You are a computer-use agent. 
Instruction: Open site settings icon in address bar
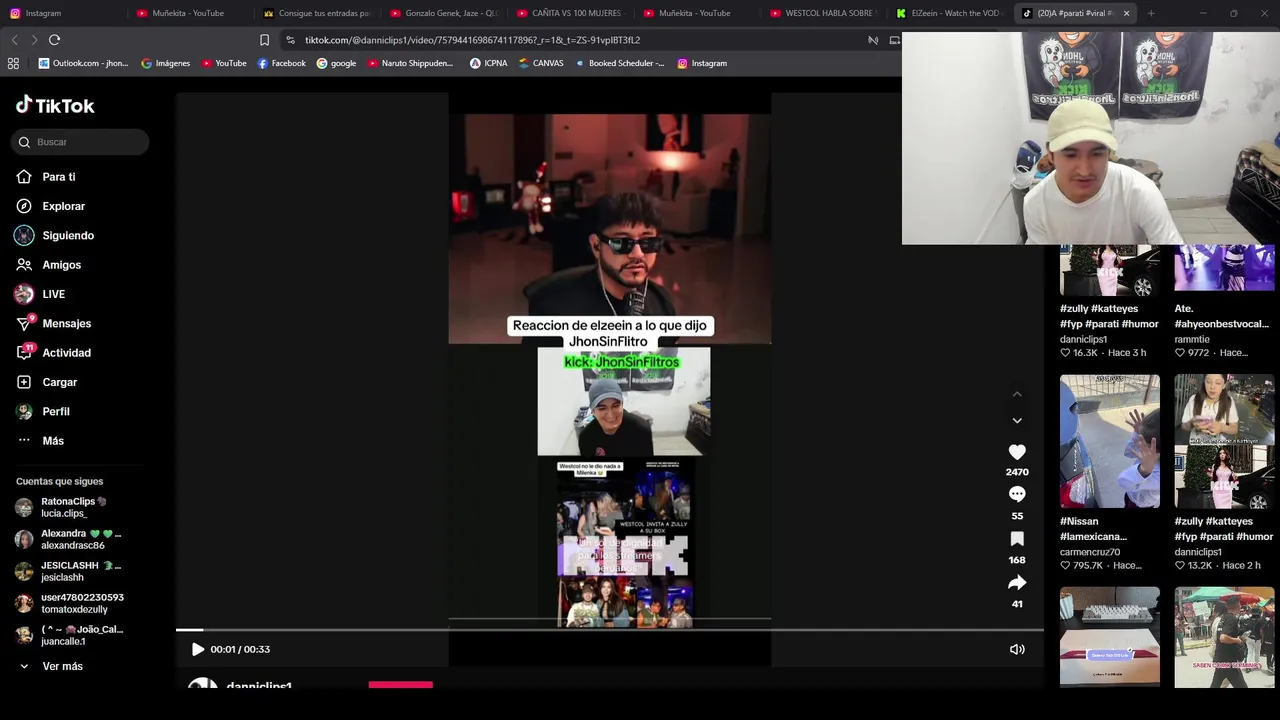click(x=290, y=40)
